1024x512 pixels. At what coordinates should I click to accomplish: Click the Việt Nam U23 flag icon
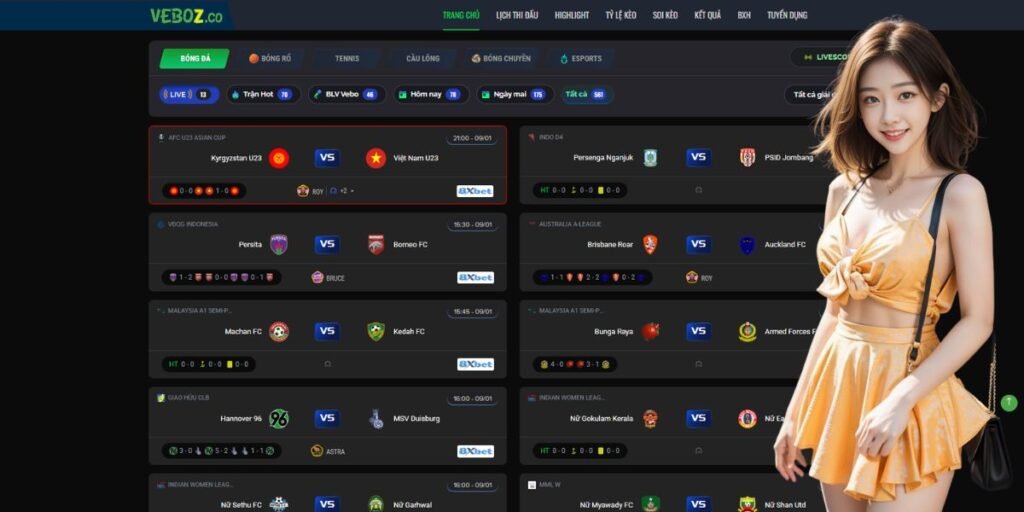point(376,158)
